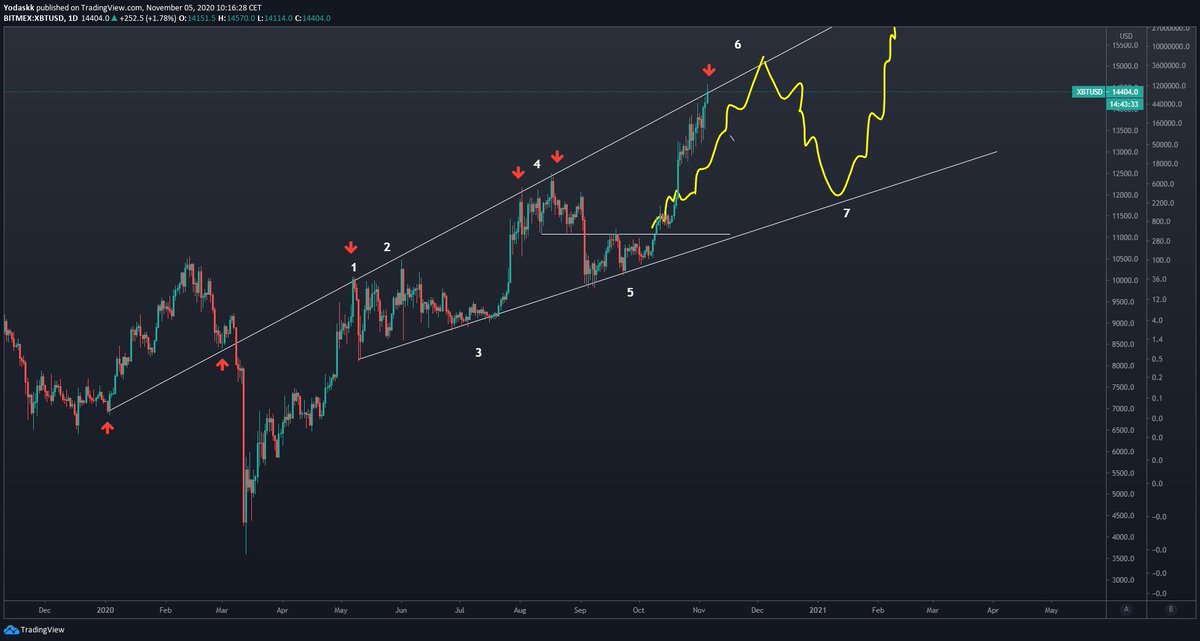The image size is (1200, 641).
Task: Toggle the highlighted XBTUSD price label
Action: (1090, 91)
